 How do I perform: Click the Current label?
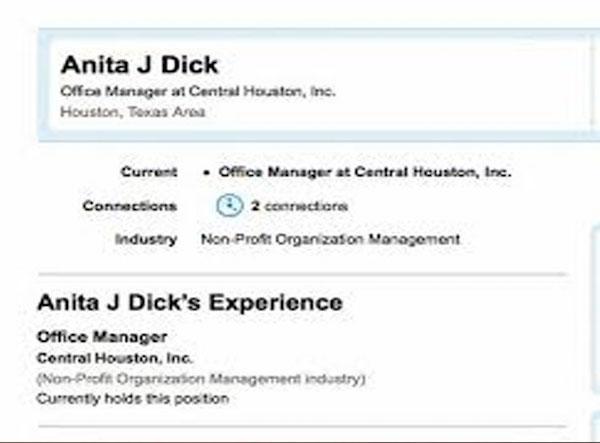click(148, 172)
